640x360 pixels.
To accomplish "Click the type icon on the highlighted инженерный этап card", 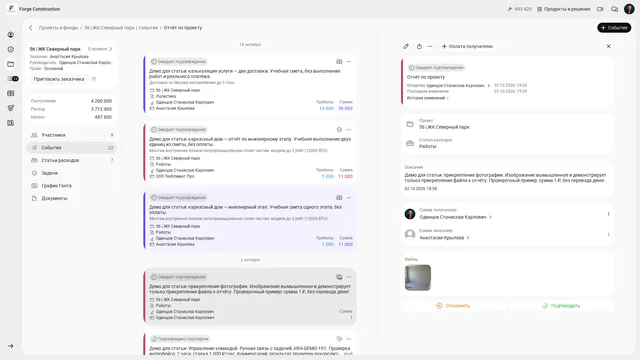I will (x=339, y=198).
